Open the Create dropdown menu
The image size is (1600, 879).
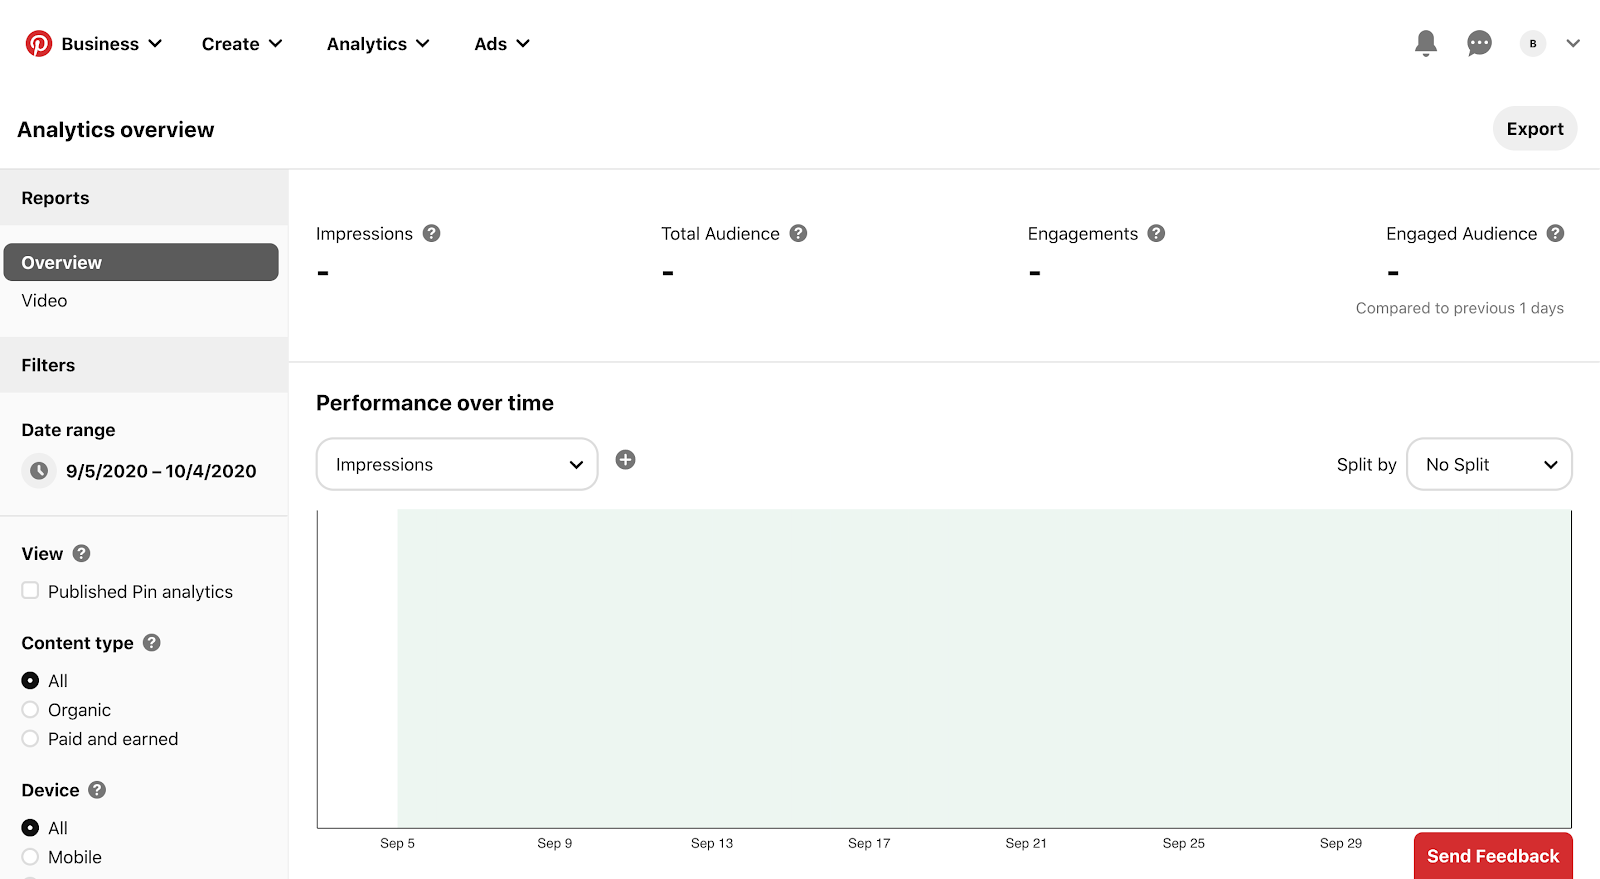pos(242,44)
